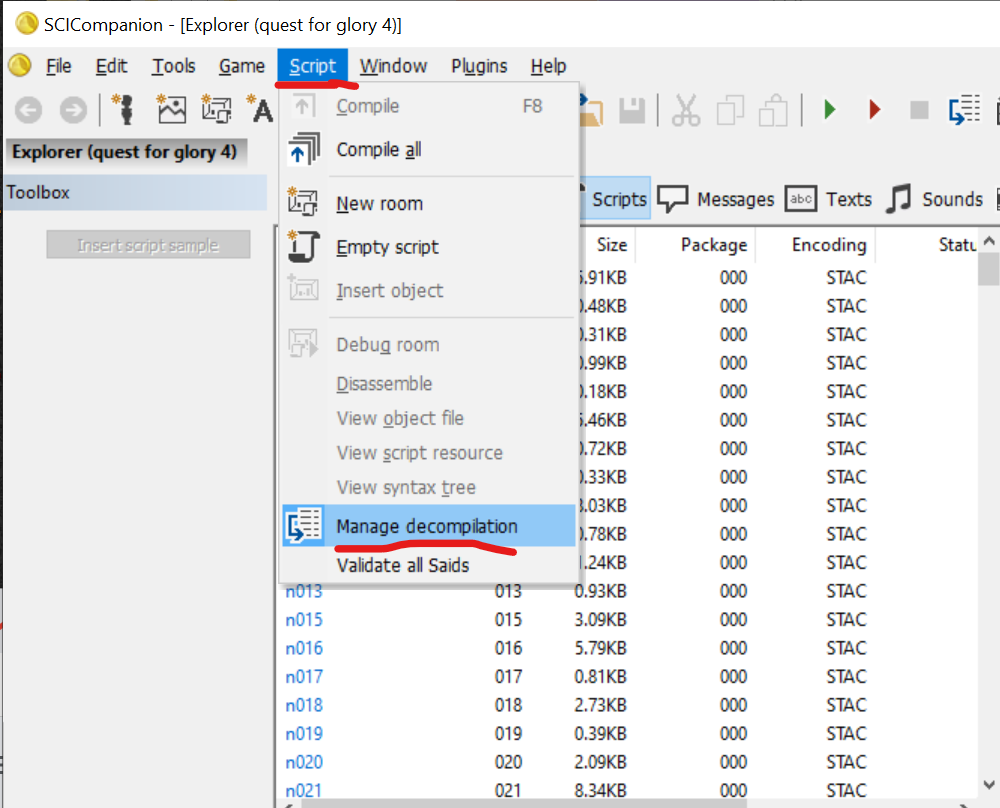The height and width of the screenshot is (808, 1000).
Task: Click the gray stop square icon
Action: click(919, 110)
